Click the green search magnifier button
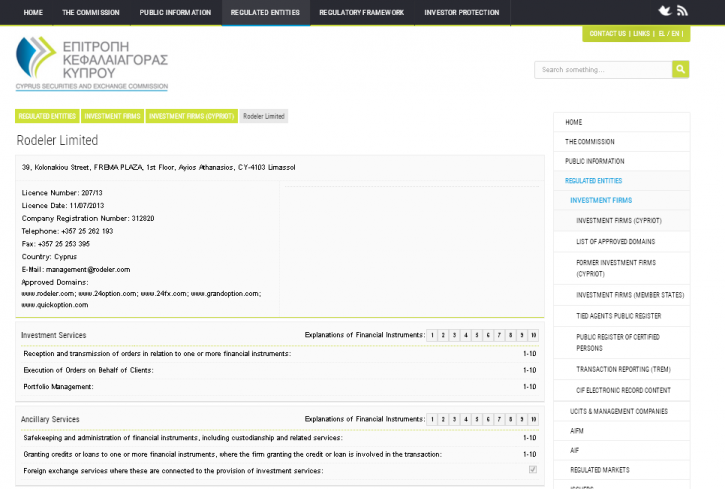Image resolution: width=725 pixels, height=489 pixels. [x=681, y=69]
